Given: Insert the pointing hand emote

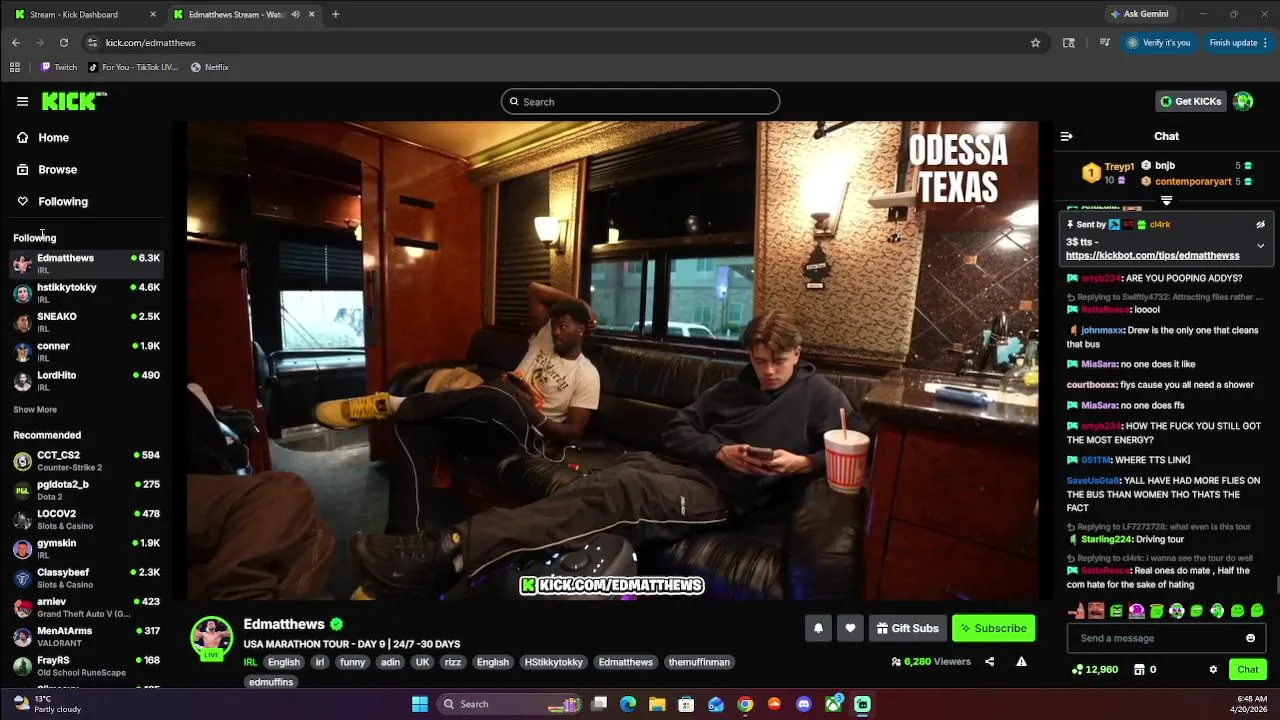Looking at the screenshot, I should 1076,610.
